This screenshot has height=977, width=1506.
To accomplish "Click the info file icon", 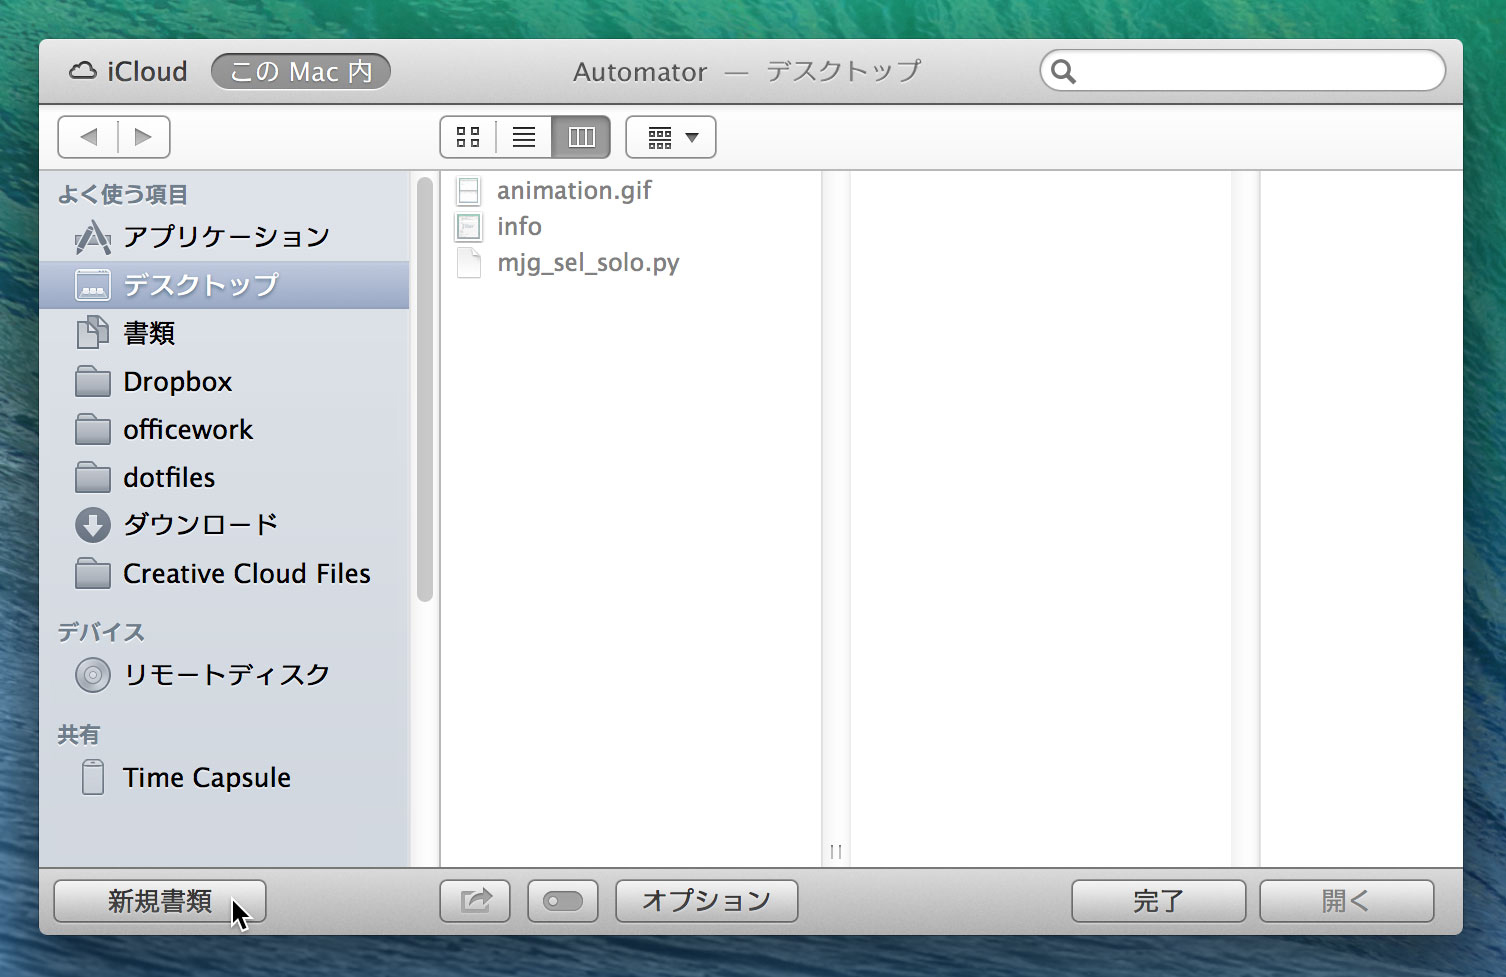I will click(468, 226).
